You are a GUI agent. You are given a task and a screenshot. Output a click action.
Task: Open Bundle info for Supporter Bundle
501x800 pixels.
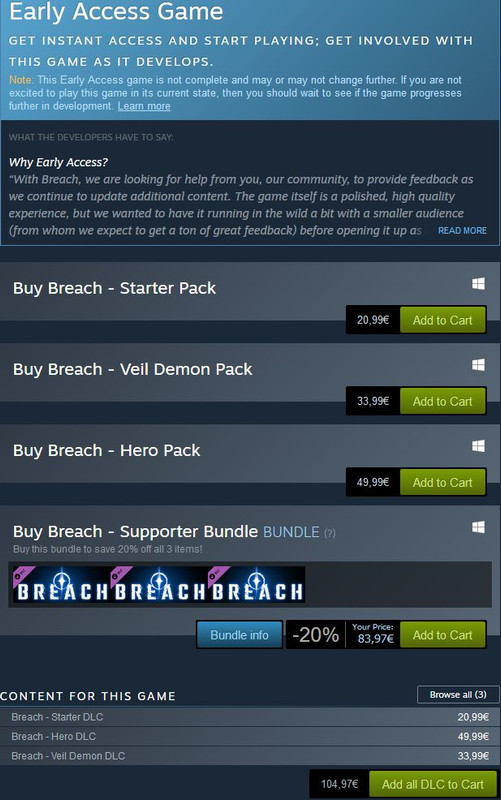pos(239,635)
